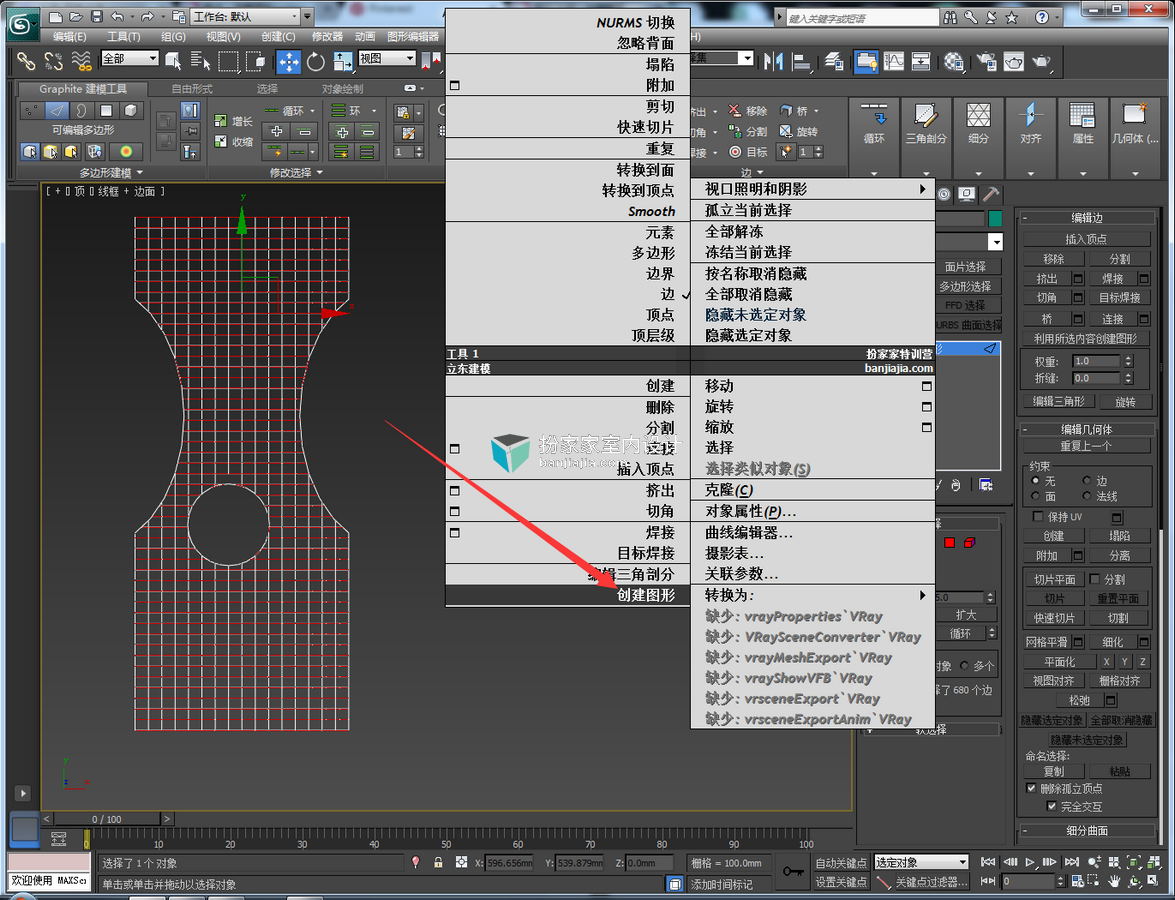Click the 网格平滑 button
Viewport: 1175px width, 900px height.
click(x=1047, y=642)
